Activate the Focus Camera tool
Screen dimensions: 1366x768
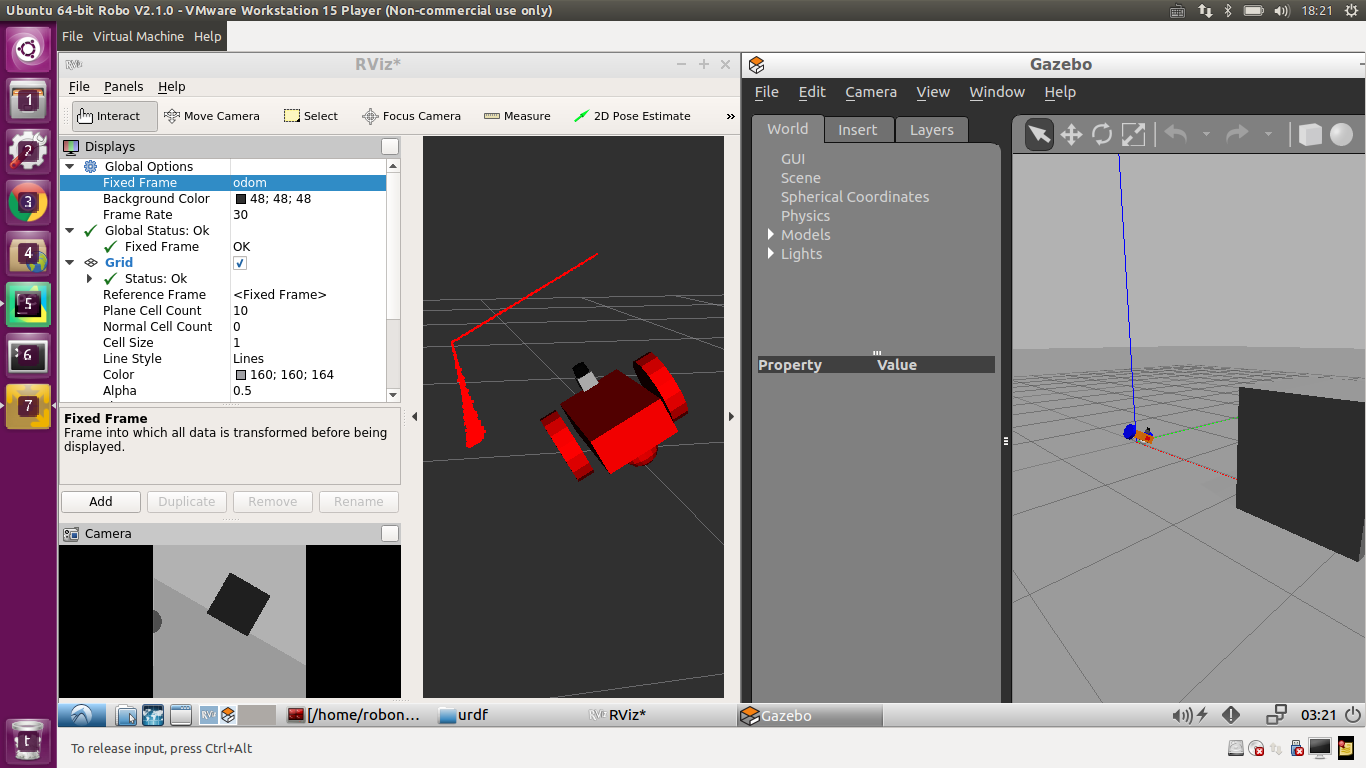411,116
